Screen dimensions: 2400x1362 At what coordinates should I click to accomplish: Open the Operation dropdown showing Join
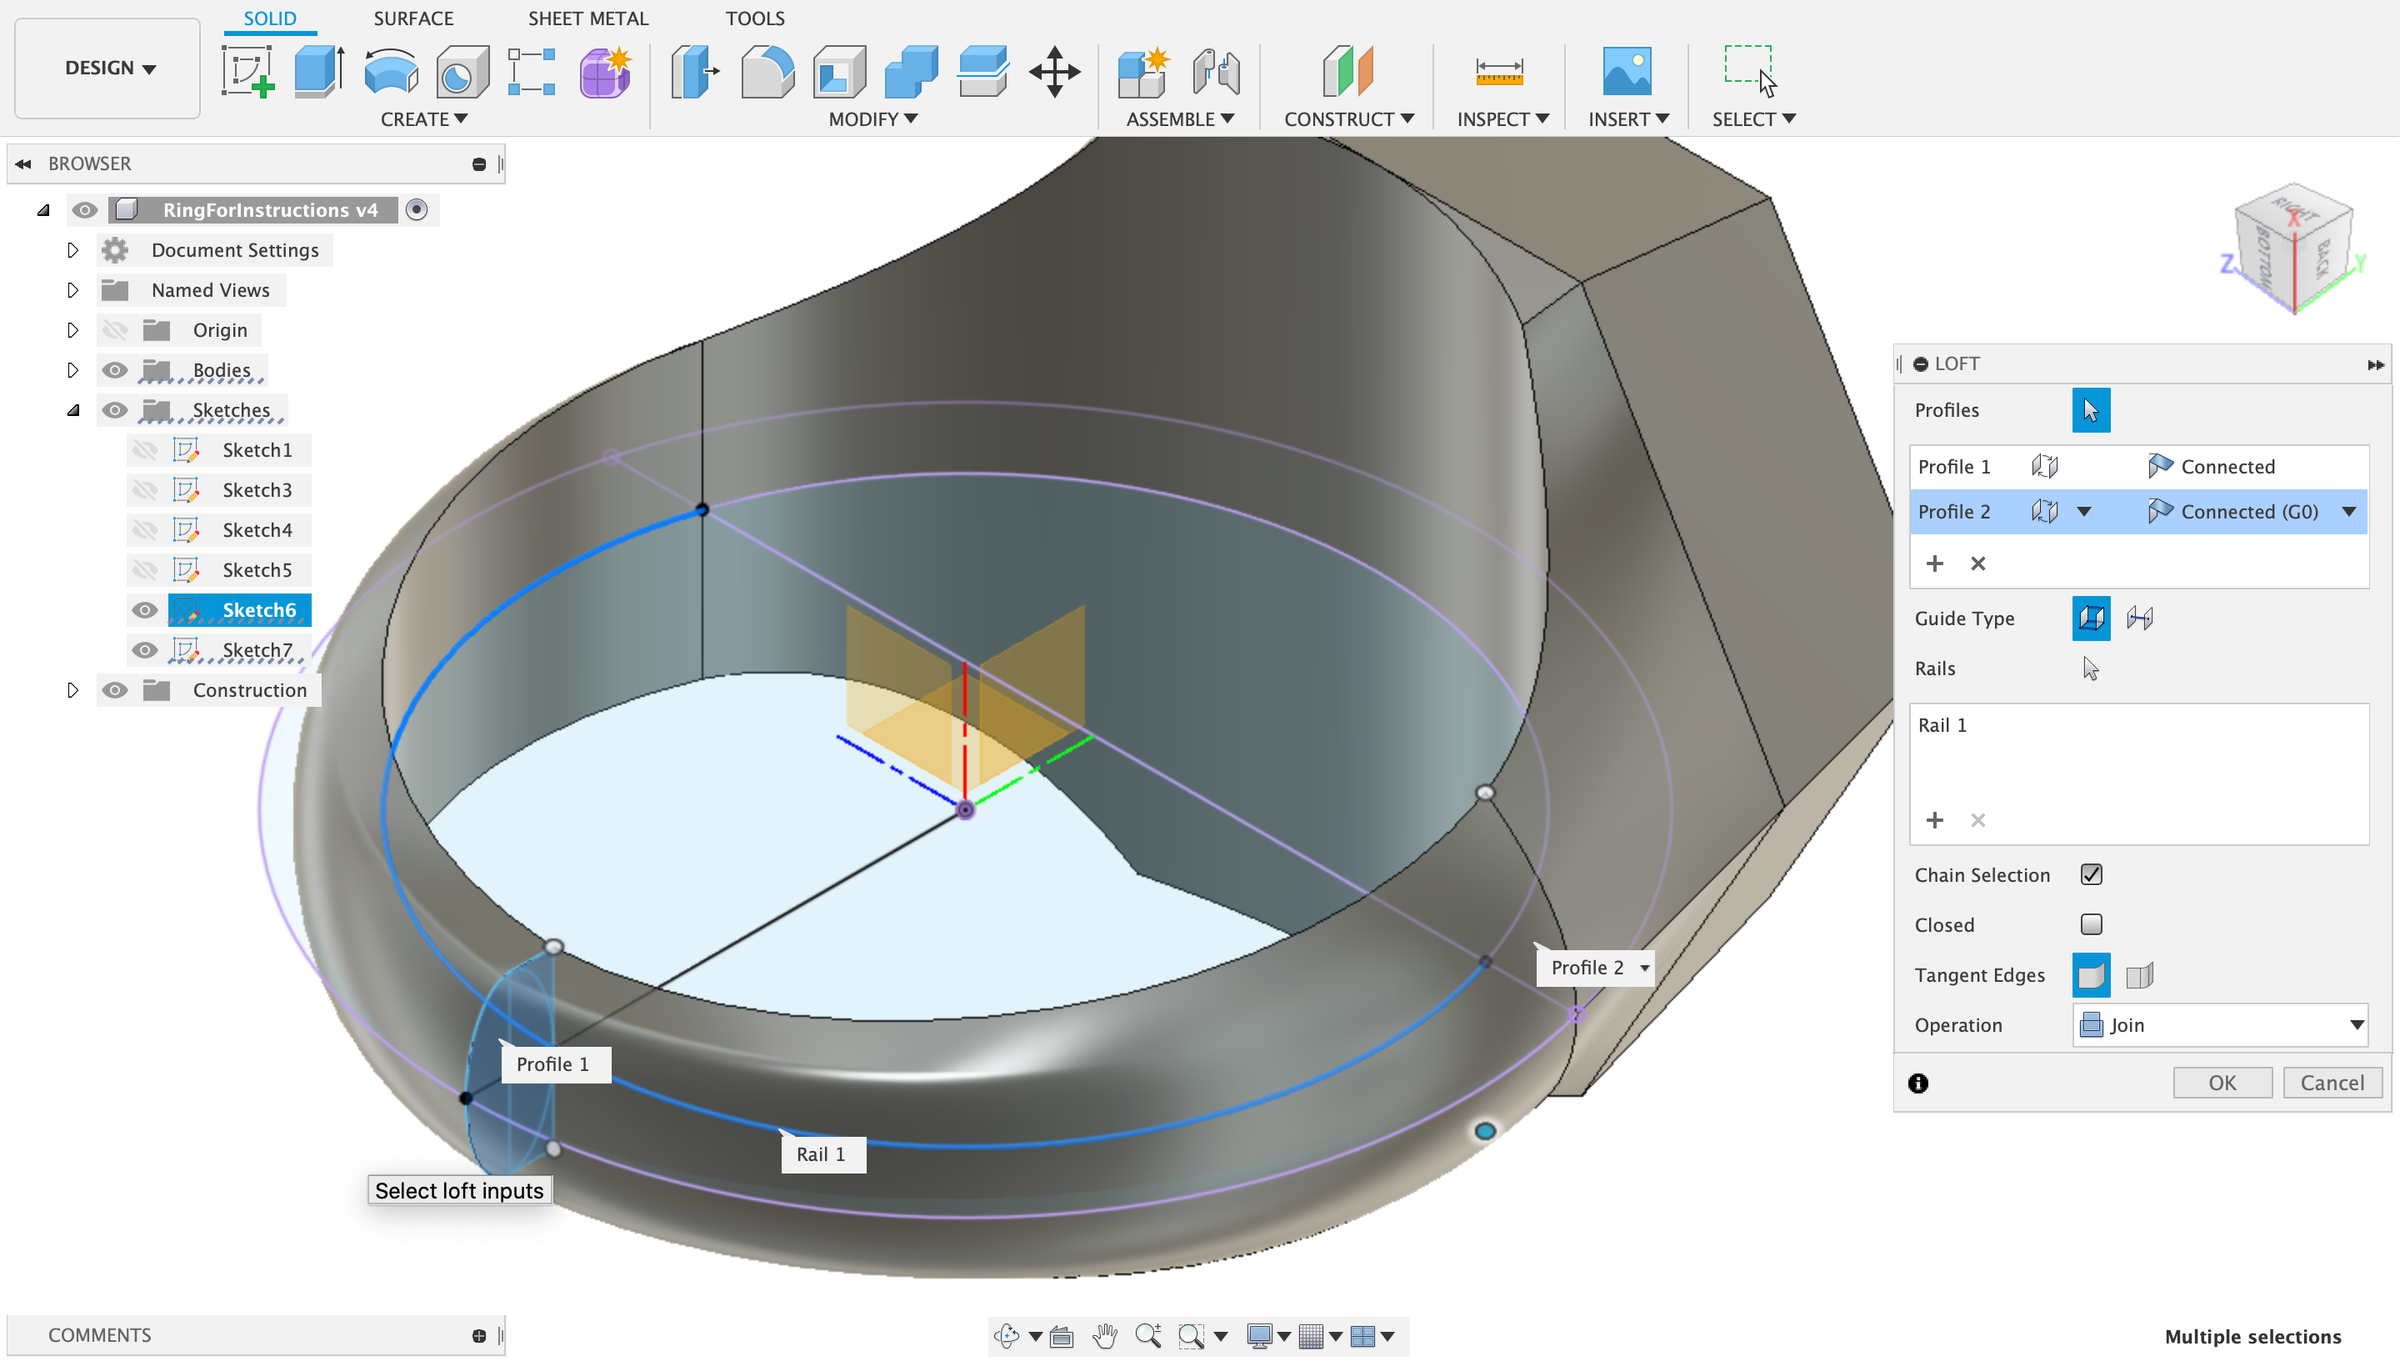[x=2219, y=1025]
